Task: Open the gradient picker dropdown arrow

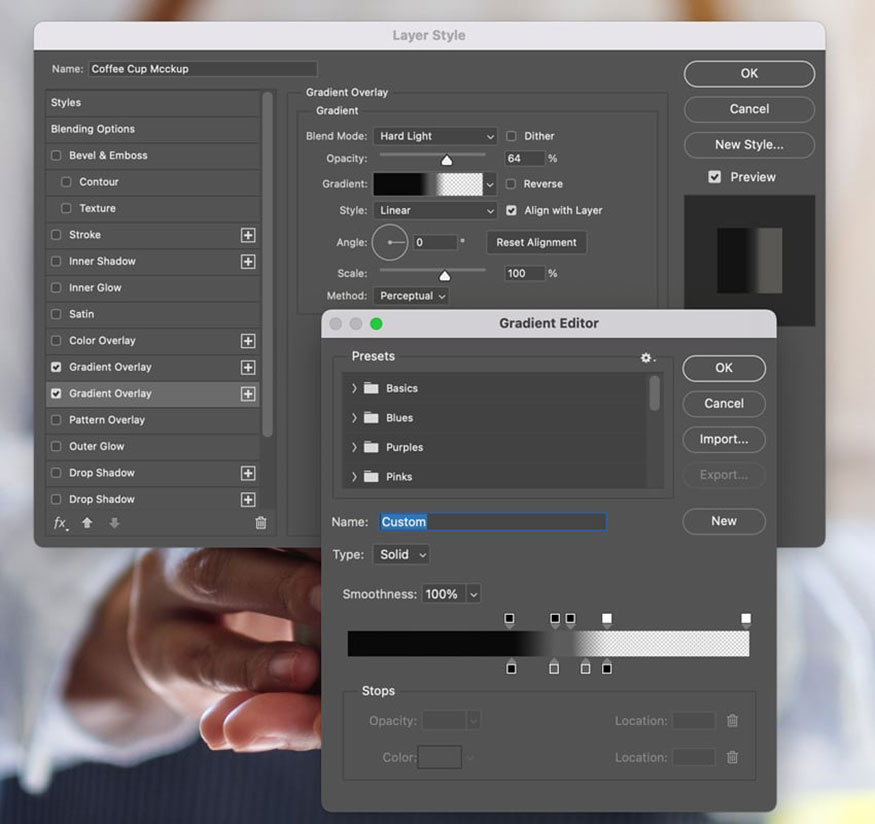Action: pos(490,184)
